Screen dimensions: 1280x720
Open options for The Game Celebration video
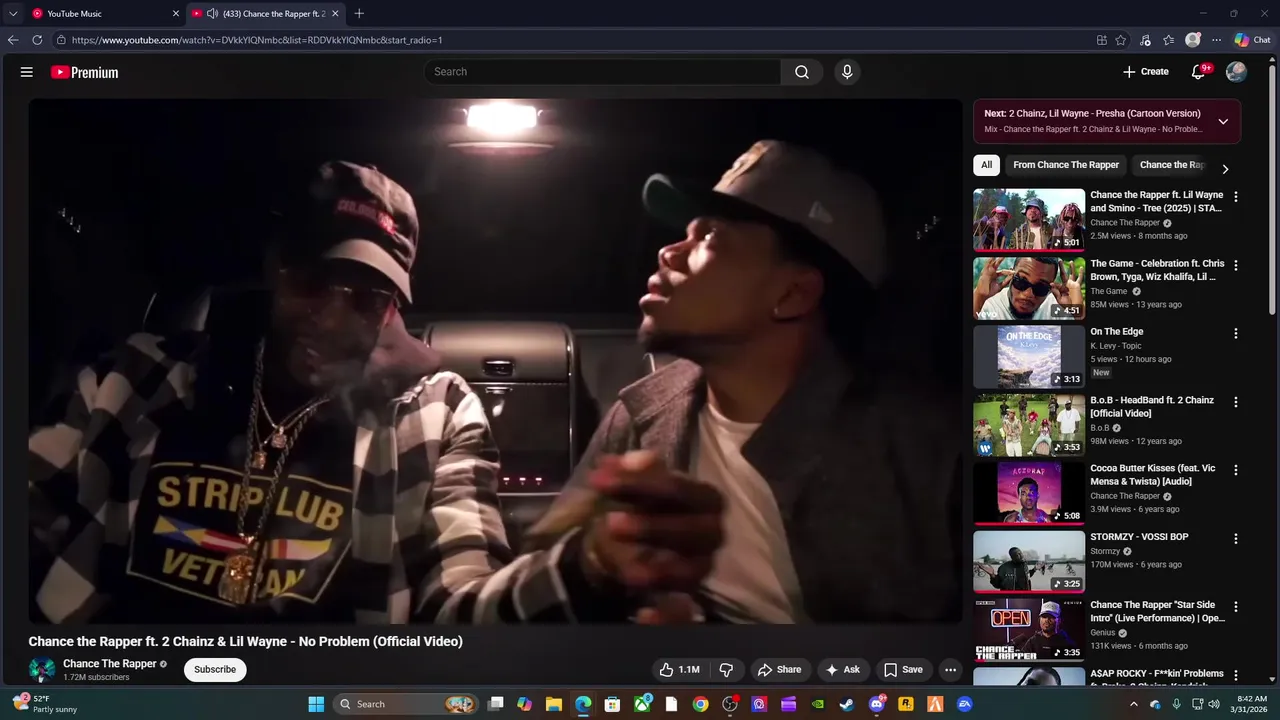coord(1236,265)
